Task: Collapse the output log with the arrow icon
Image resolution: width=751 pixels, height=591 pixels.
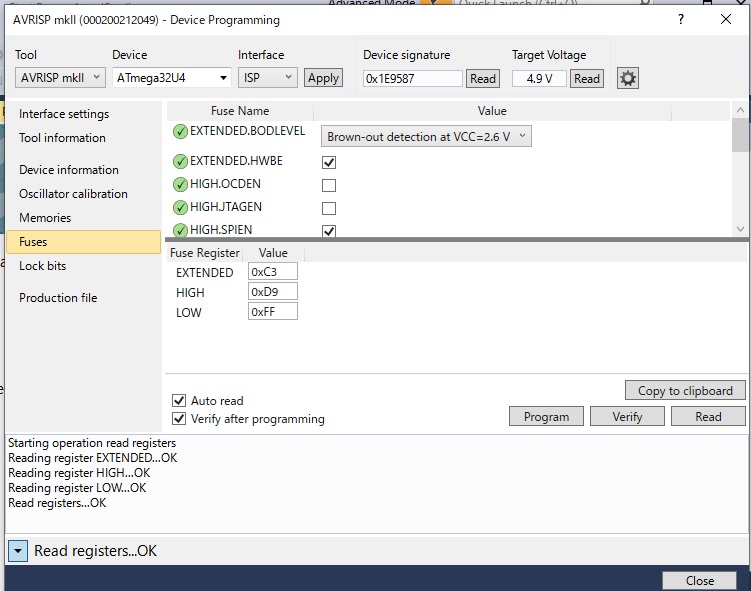Action: pos(18,551)
